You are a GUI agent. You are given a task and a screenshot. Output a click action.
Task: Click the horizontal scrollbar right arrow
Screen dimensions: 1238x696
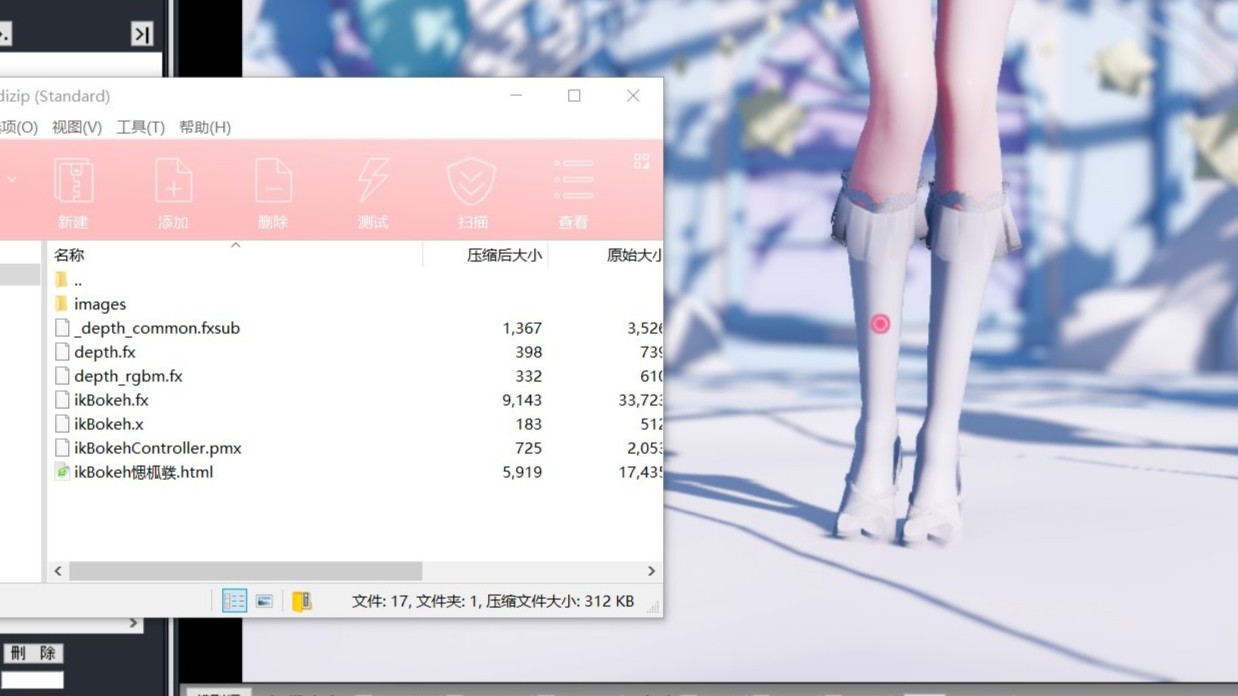point(651,571)
